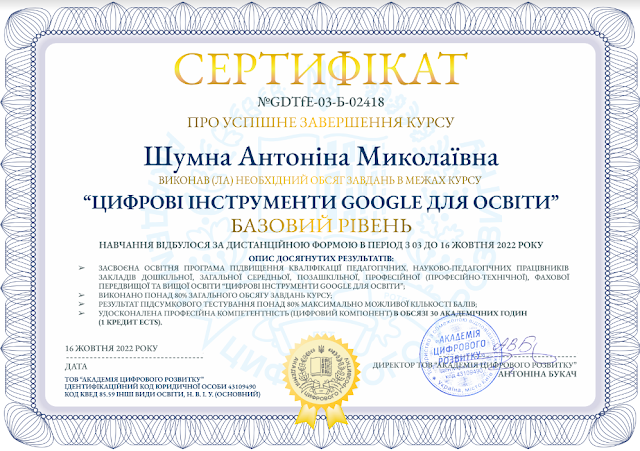Click 'КОД КВЕД 85.59' footer line
This screenshot has width=640, height=451.
162,394
